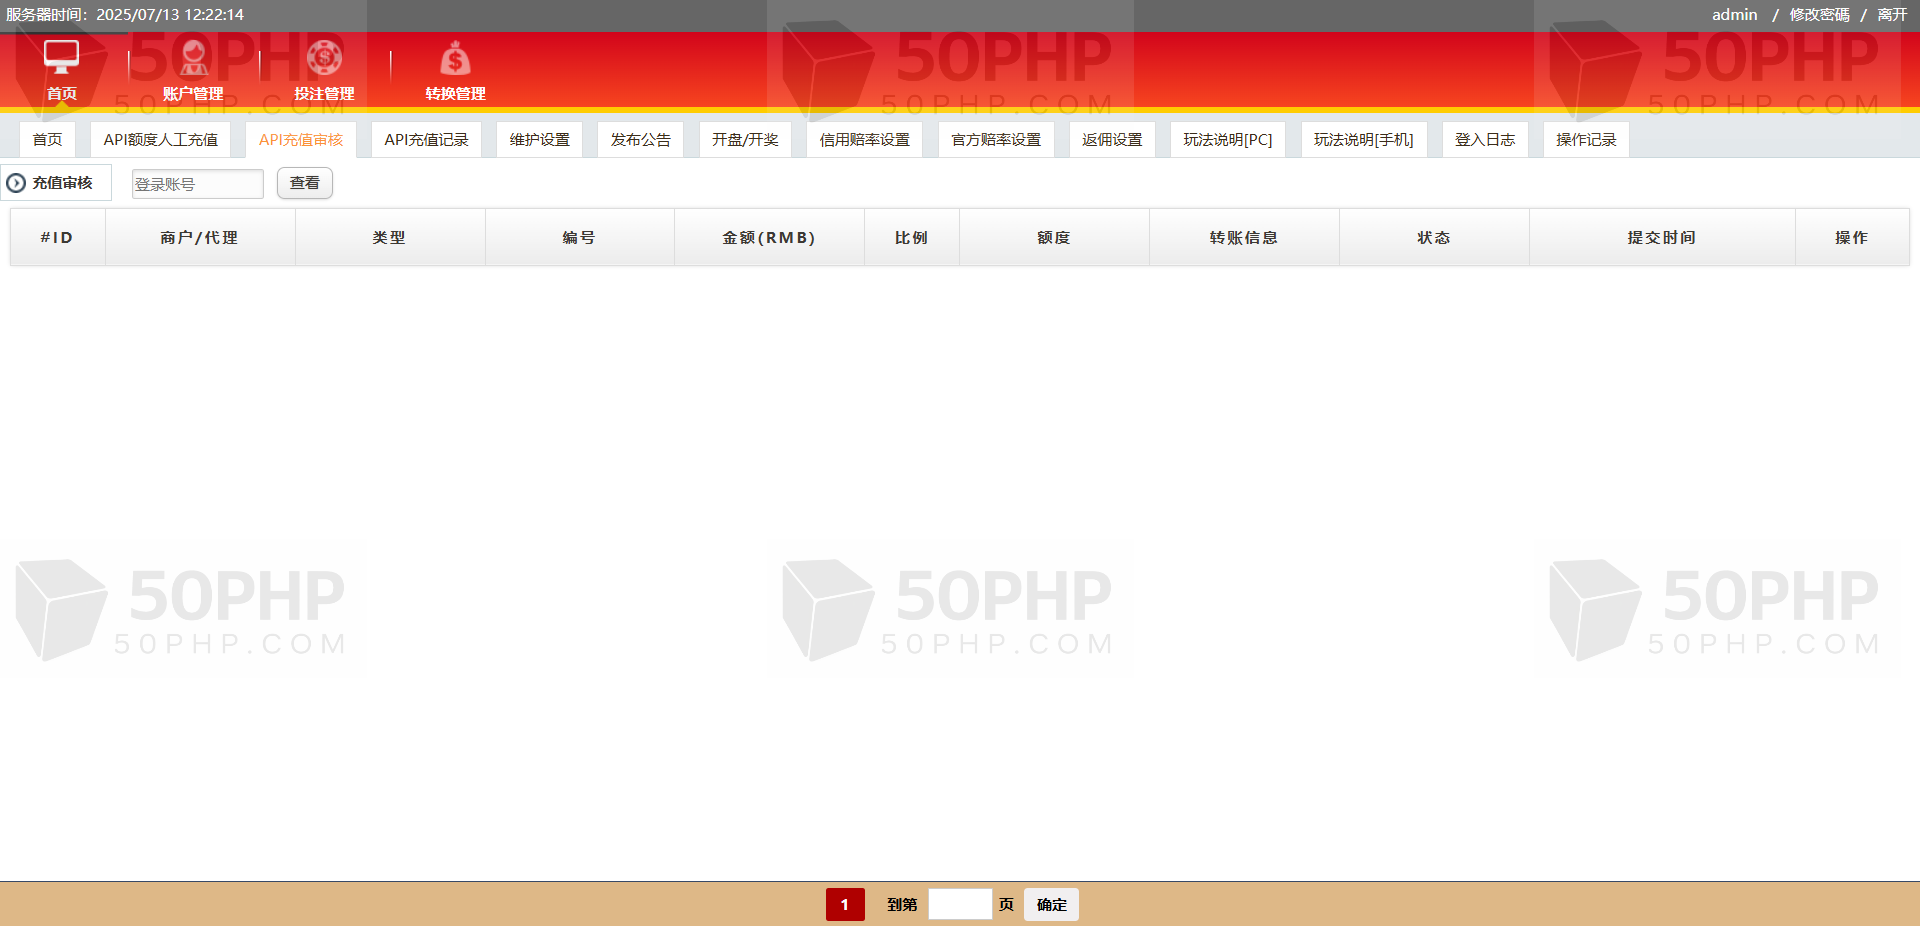Open the 返佣设置 tab
1920x926 pixels.
click(x=1112, y=140)
